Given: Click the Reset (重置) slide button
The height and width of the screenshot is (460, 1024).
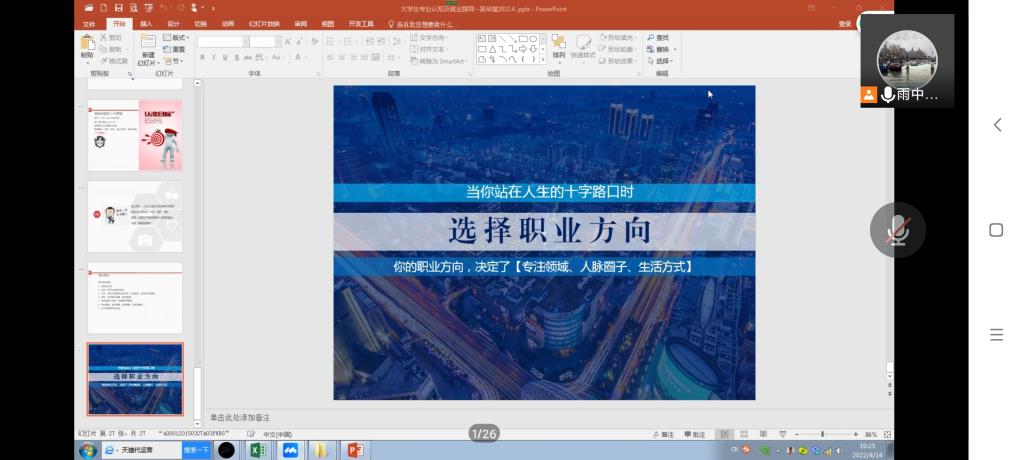Looking at the screenshot, I should click(176, 49).
